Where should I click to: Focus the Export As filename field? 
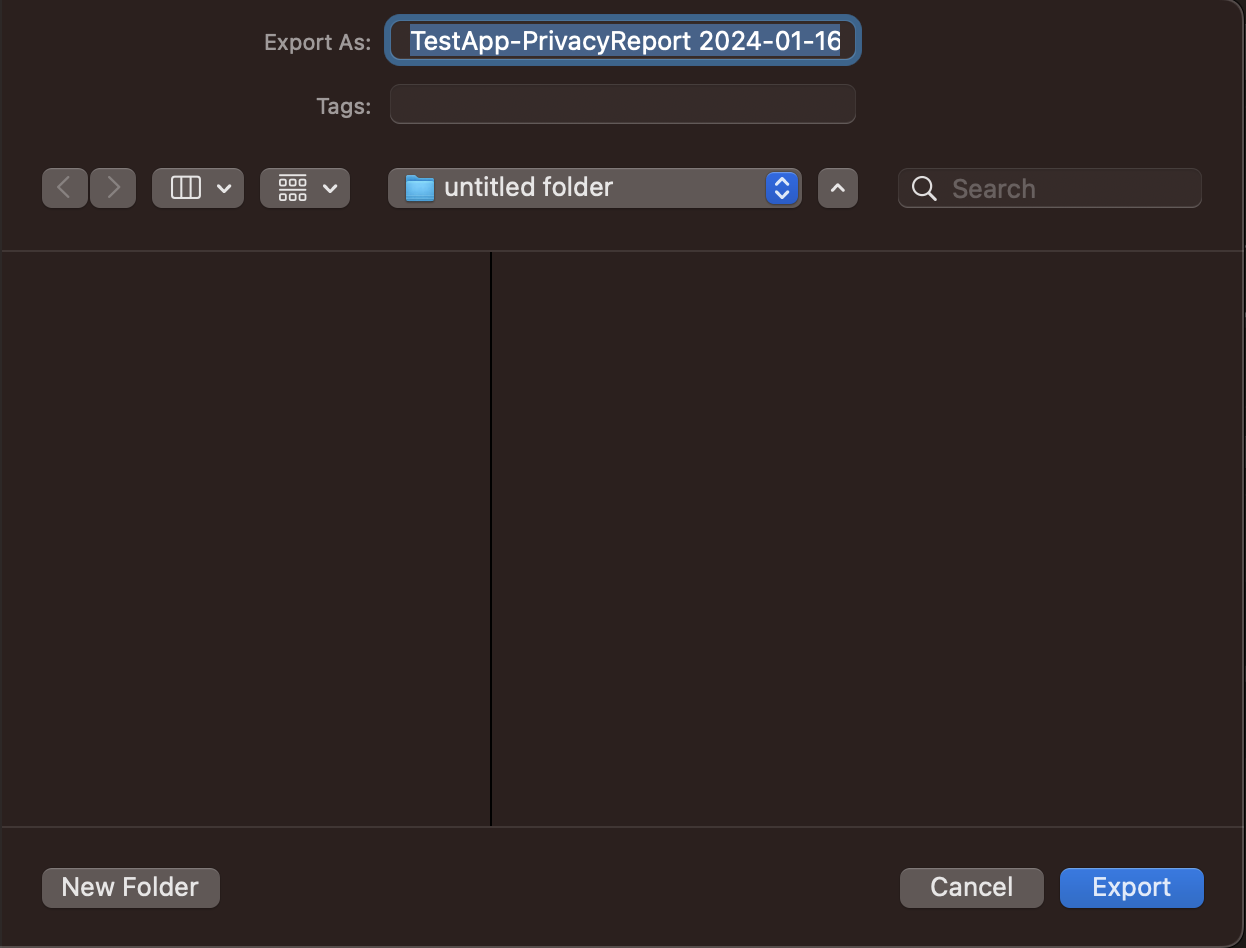(x=623, y=42)
